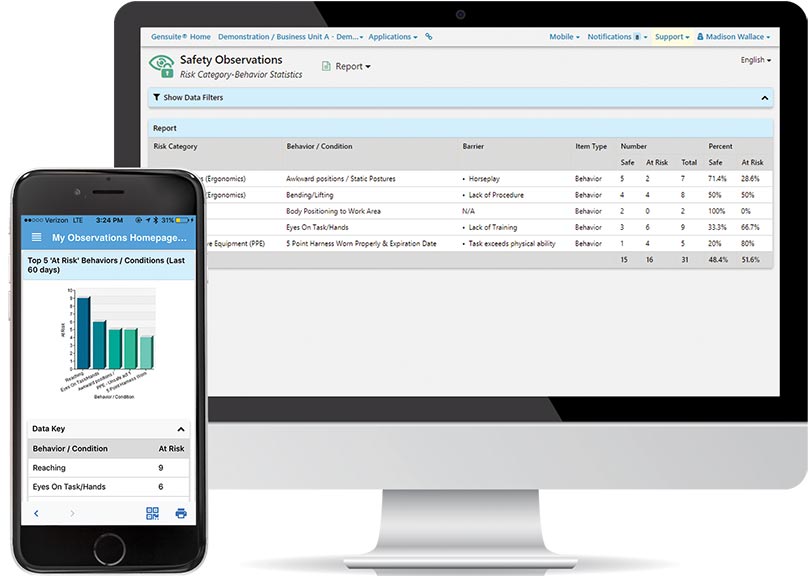
Task: Tap the QR code scanner icon
Action: coord(152,513)
